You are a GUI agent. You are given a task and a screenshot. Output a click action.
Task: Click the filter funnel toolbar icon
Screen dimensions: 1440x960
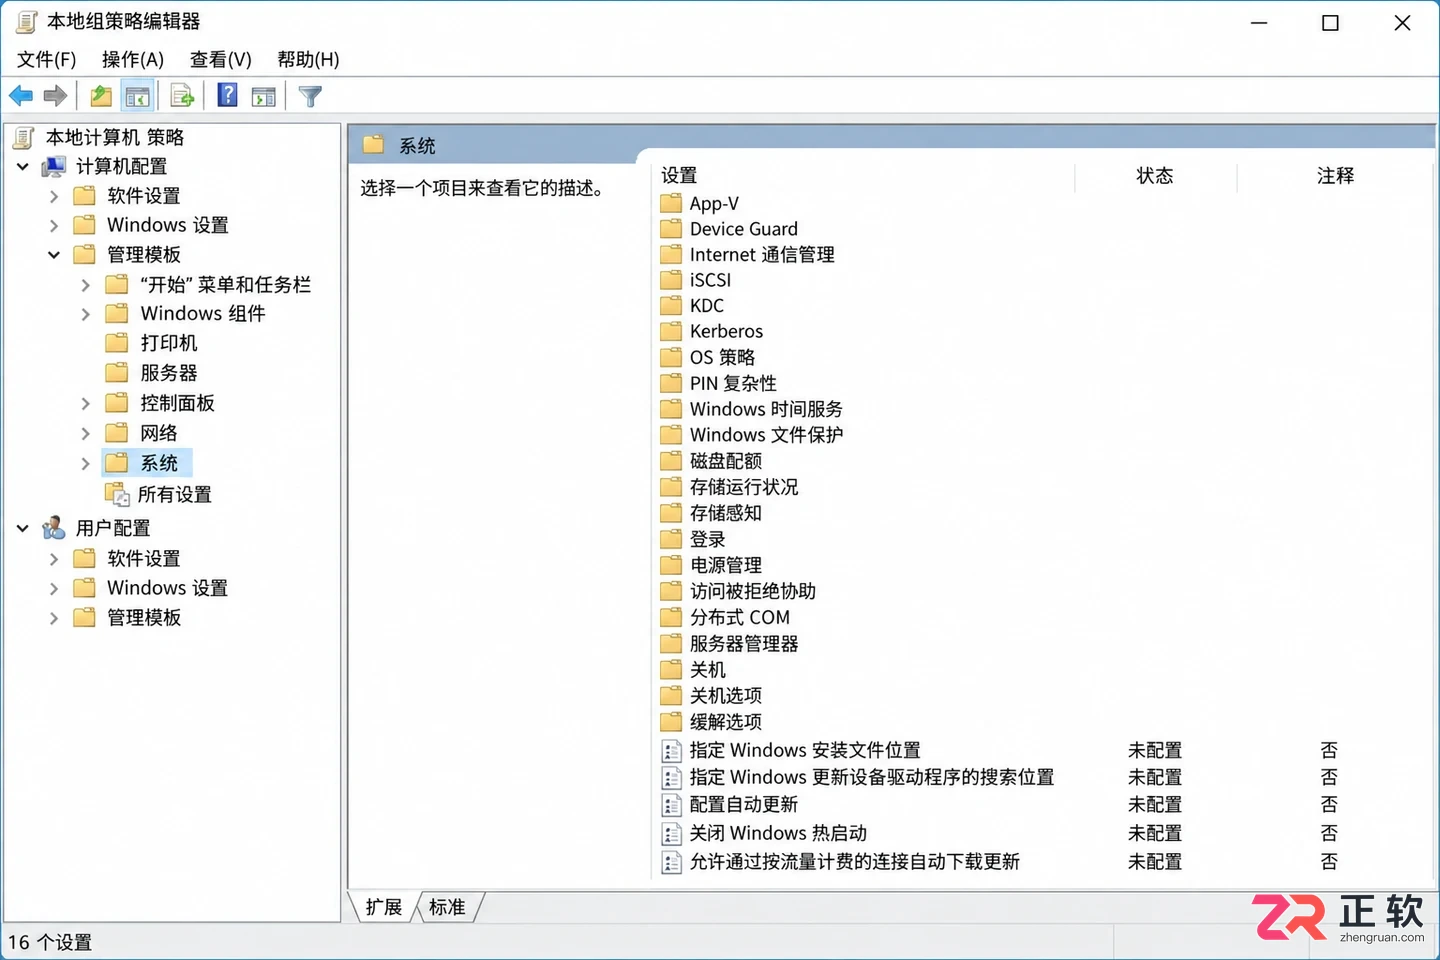[x=311, y=96]
